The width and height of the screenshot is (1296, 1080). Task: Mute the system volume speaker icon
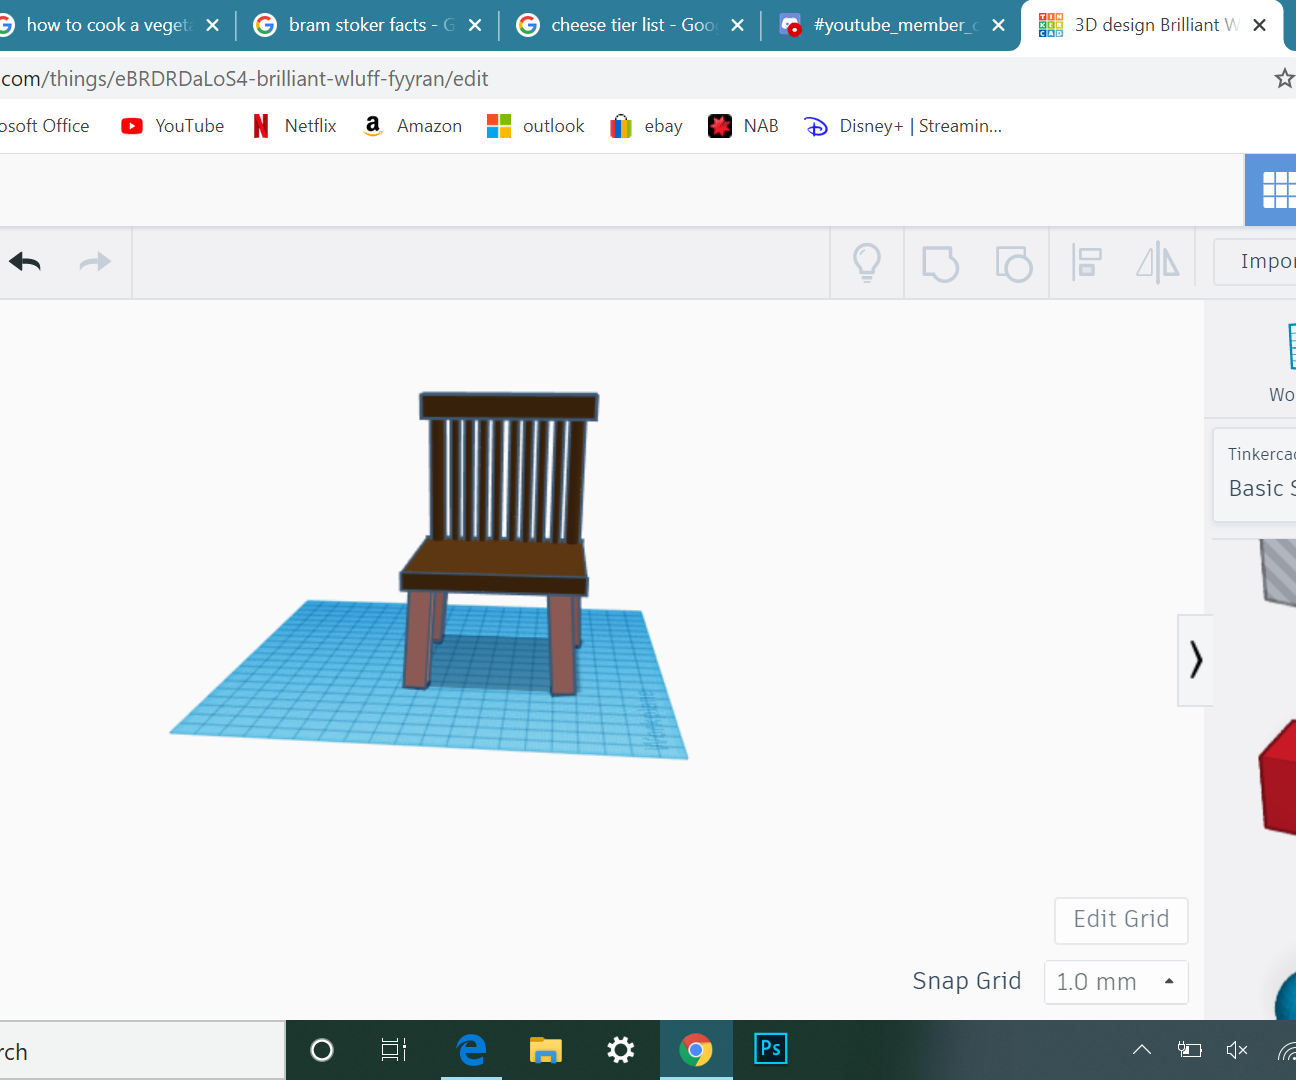click(1237, 1050)
